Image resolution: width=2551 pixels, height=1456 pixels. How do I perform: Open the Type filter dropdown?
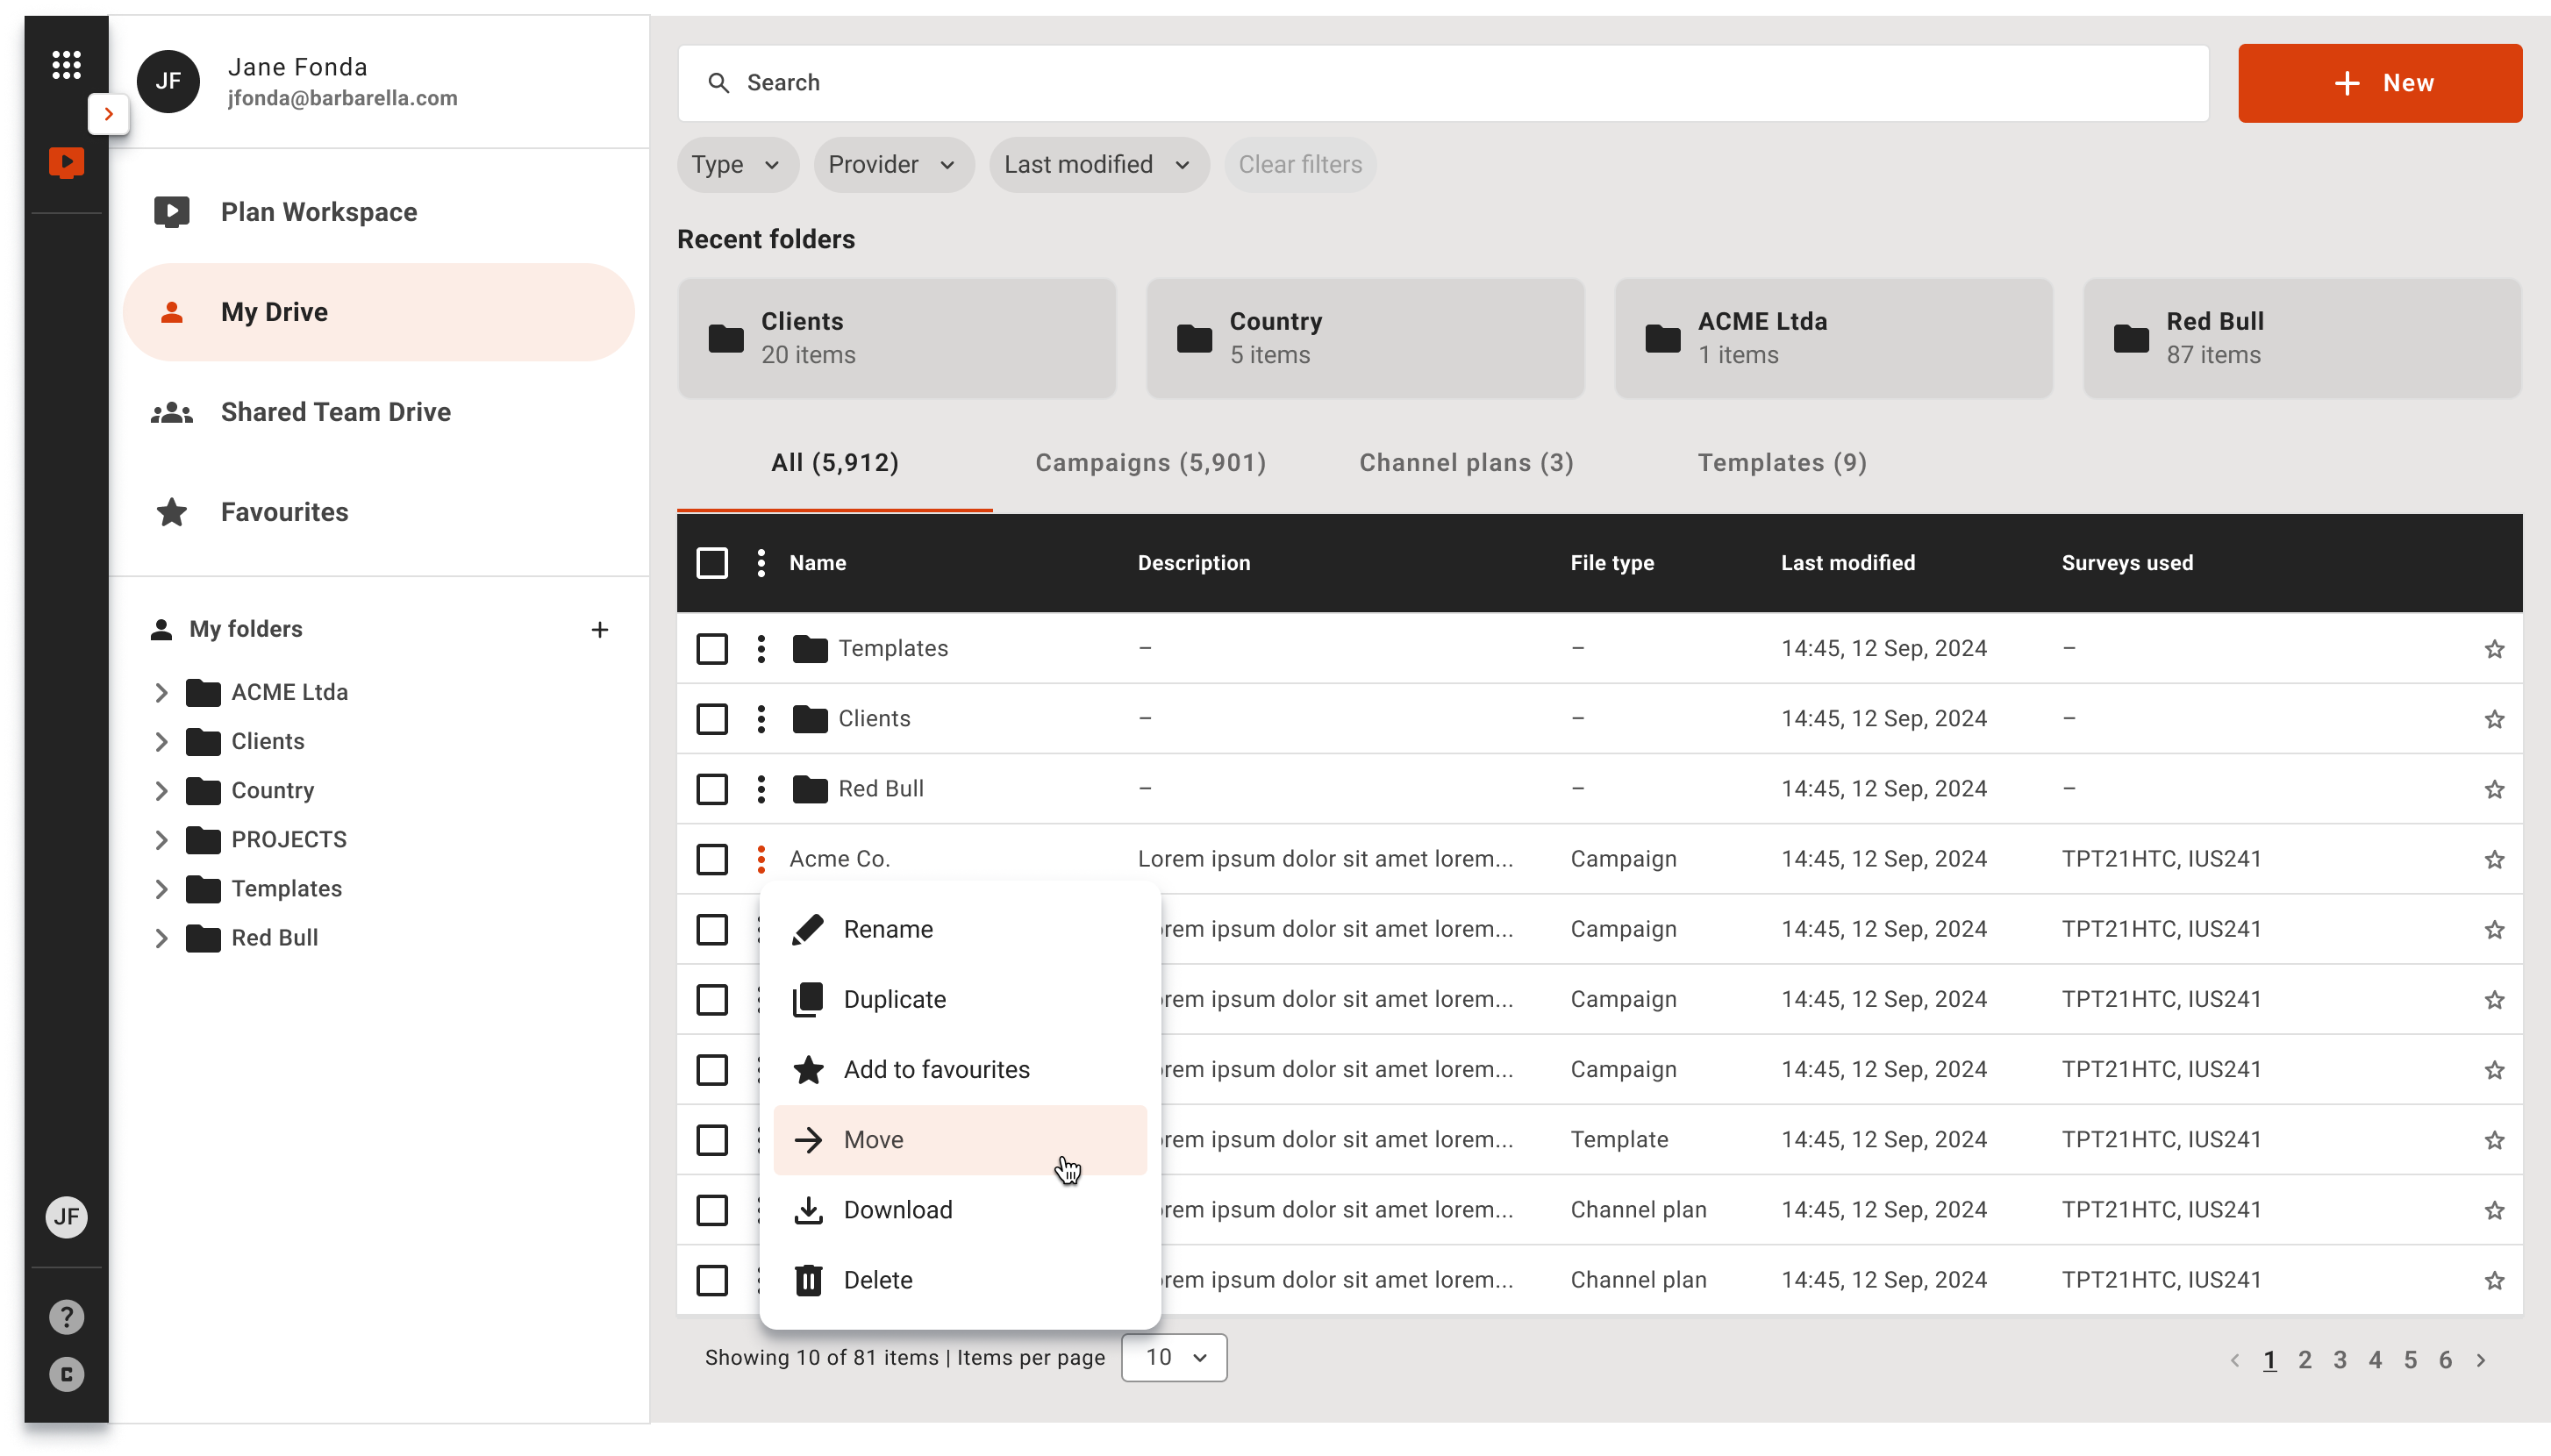[x=737, y=165]
